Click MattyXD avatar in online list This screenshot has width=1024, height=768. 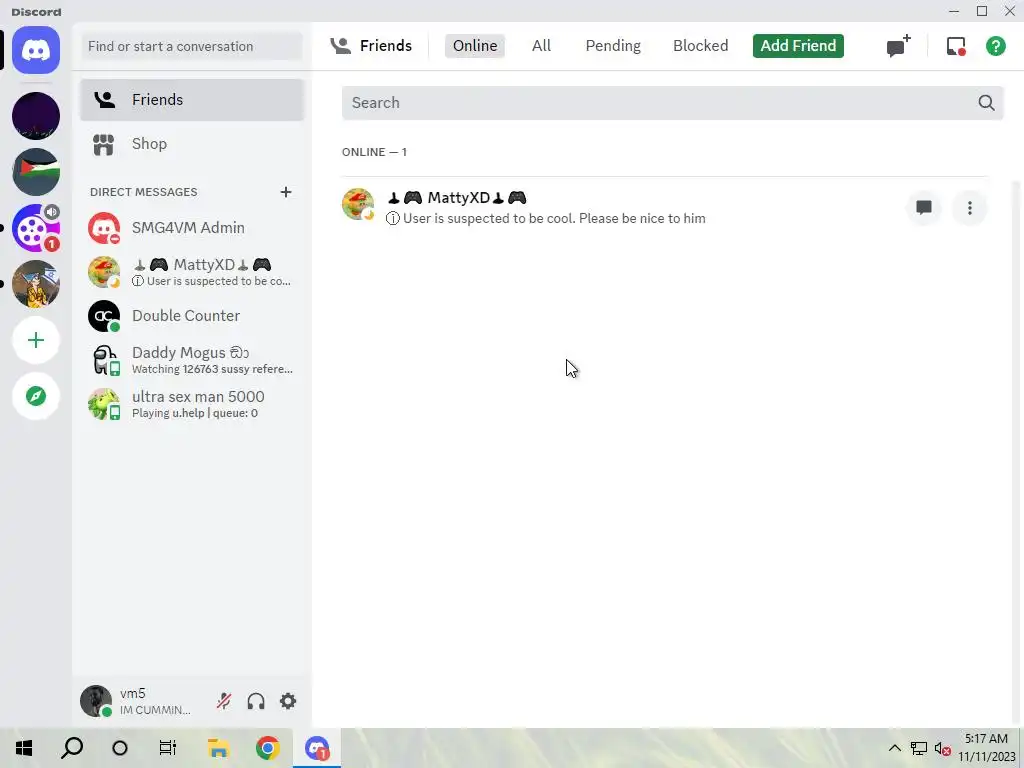(x=358, y=204)
